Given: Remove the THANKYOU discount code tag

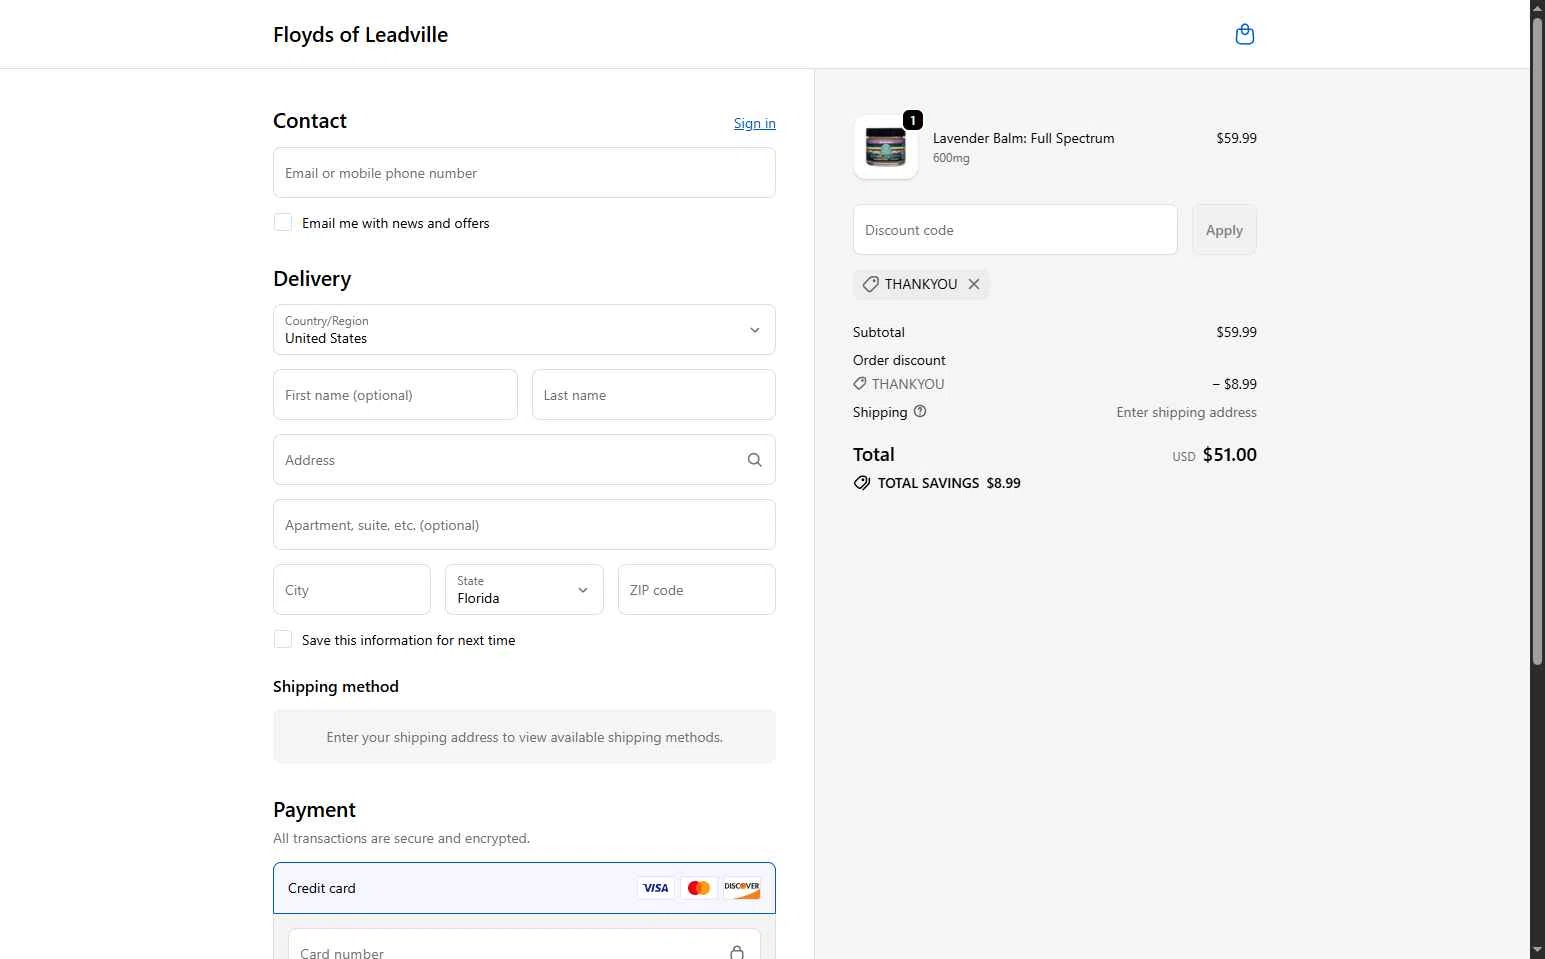Looking at the screenshot, I should [974, 284].
